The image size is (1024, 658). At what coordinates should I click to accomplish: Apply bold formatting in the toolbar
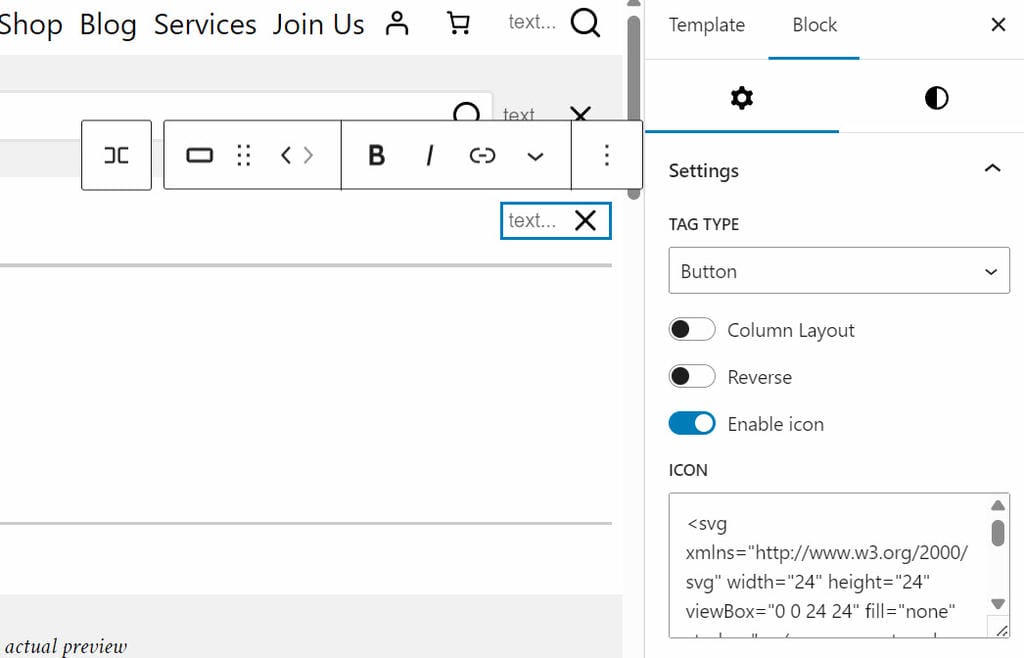click(376, 155)
